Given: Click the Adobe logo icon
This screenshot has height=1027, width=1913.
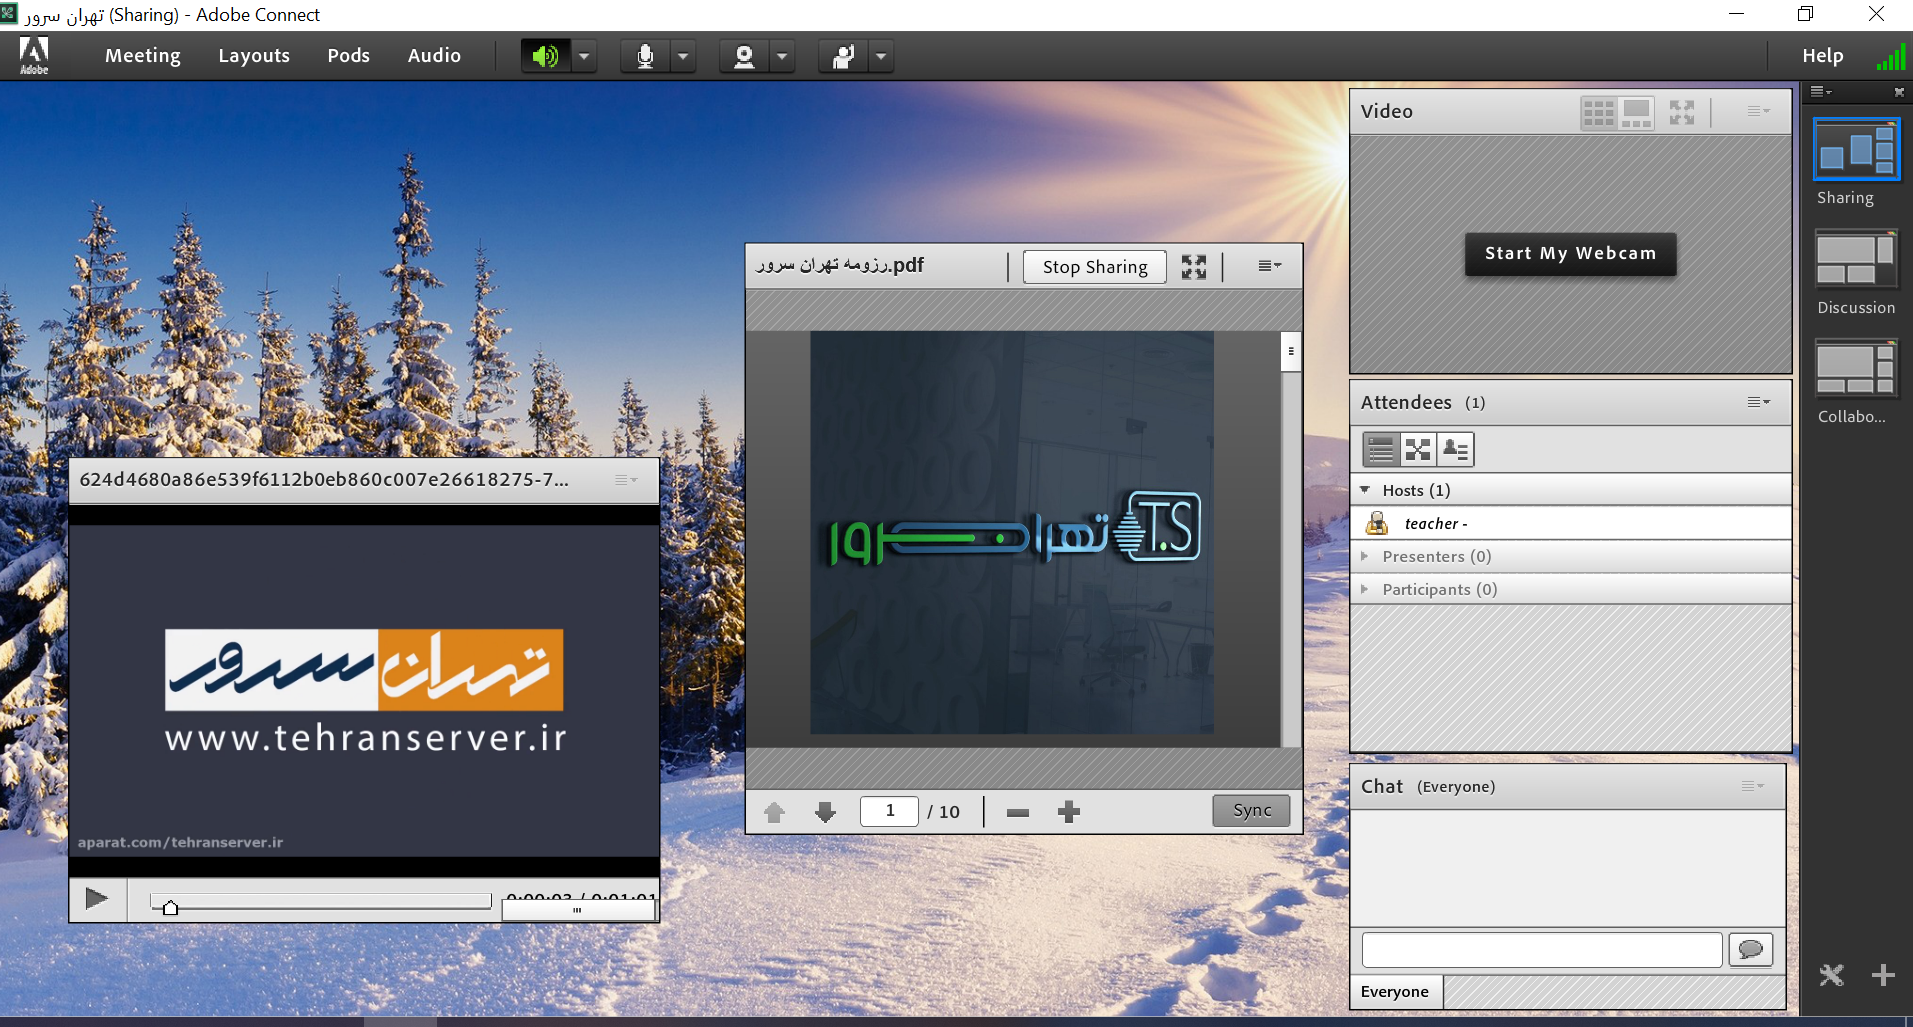Looking at the screenshot, I should click(x=34, y=56).
